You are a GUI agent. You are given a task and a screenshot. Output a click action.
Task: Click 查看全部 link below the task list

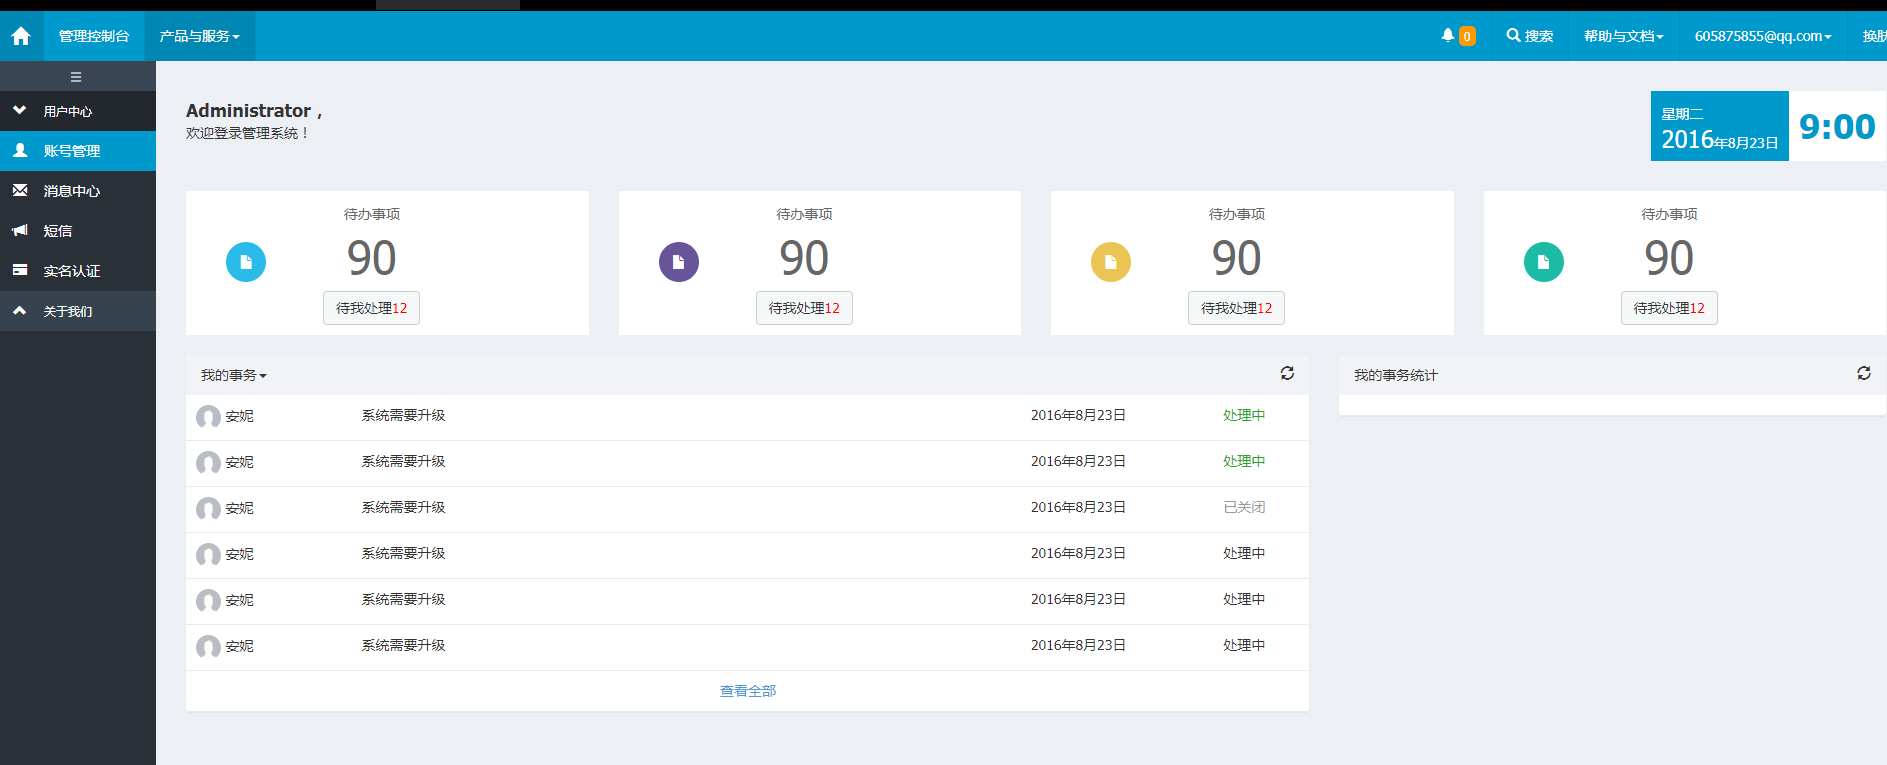[747, 691]
